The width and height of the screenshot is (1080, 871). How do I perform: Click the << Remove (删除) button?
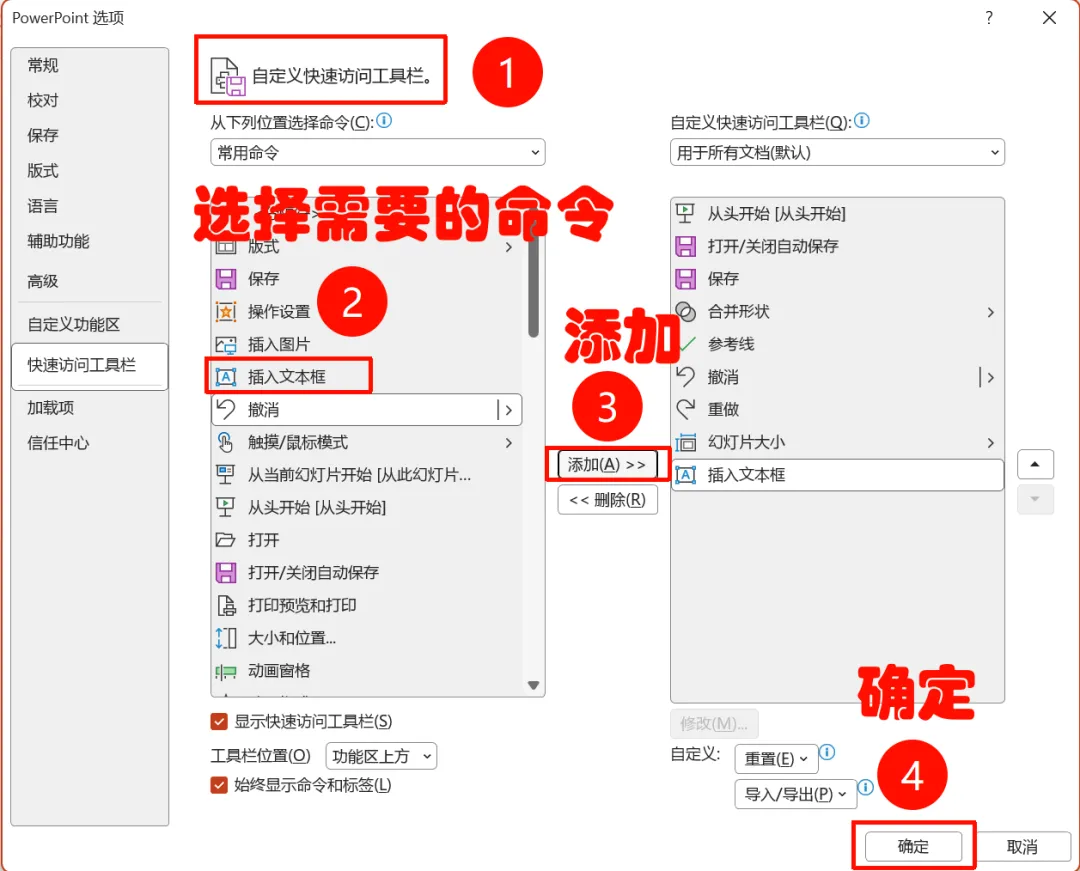click(x=607, y=500)
